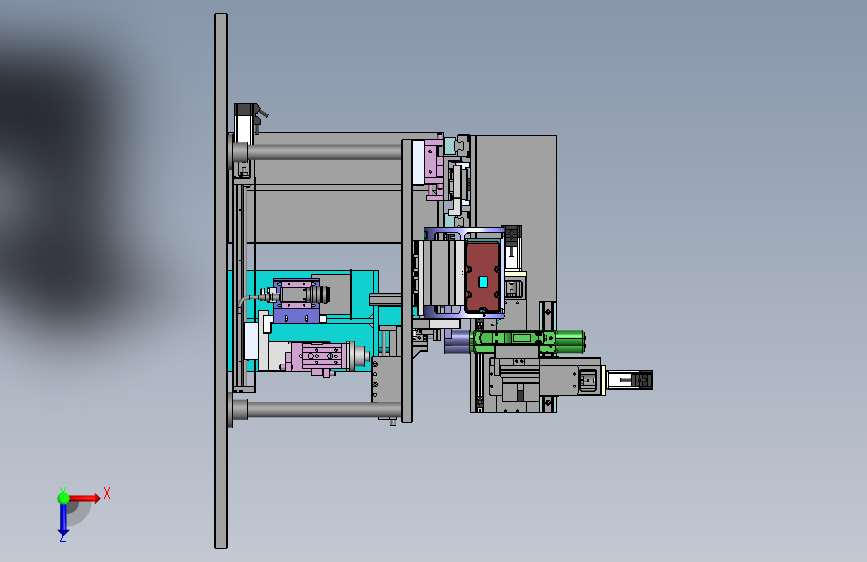
Task: Select the red-brown rectangular plate in the model
Action: [x=483, y=278]
